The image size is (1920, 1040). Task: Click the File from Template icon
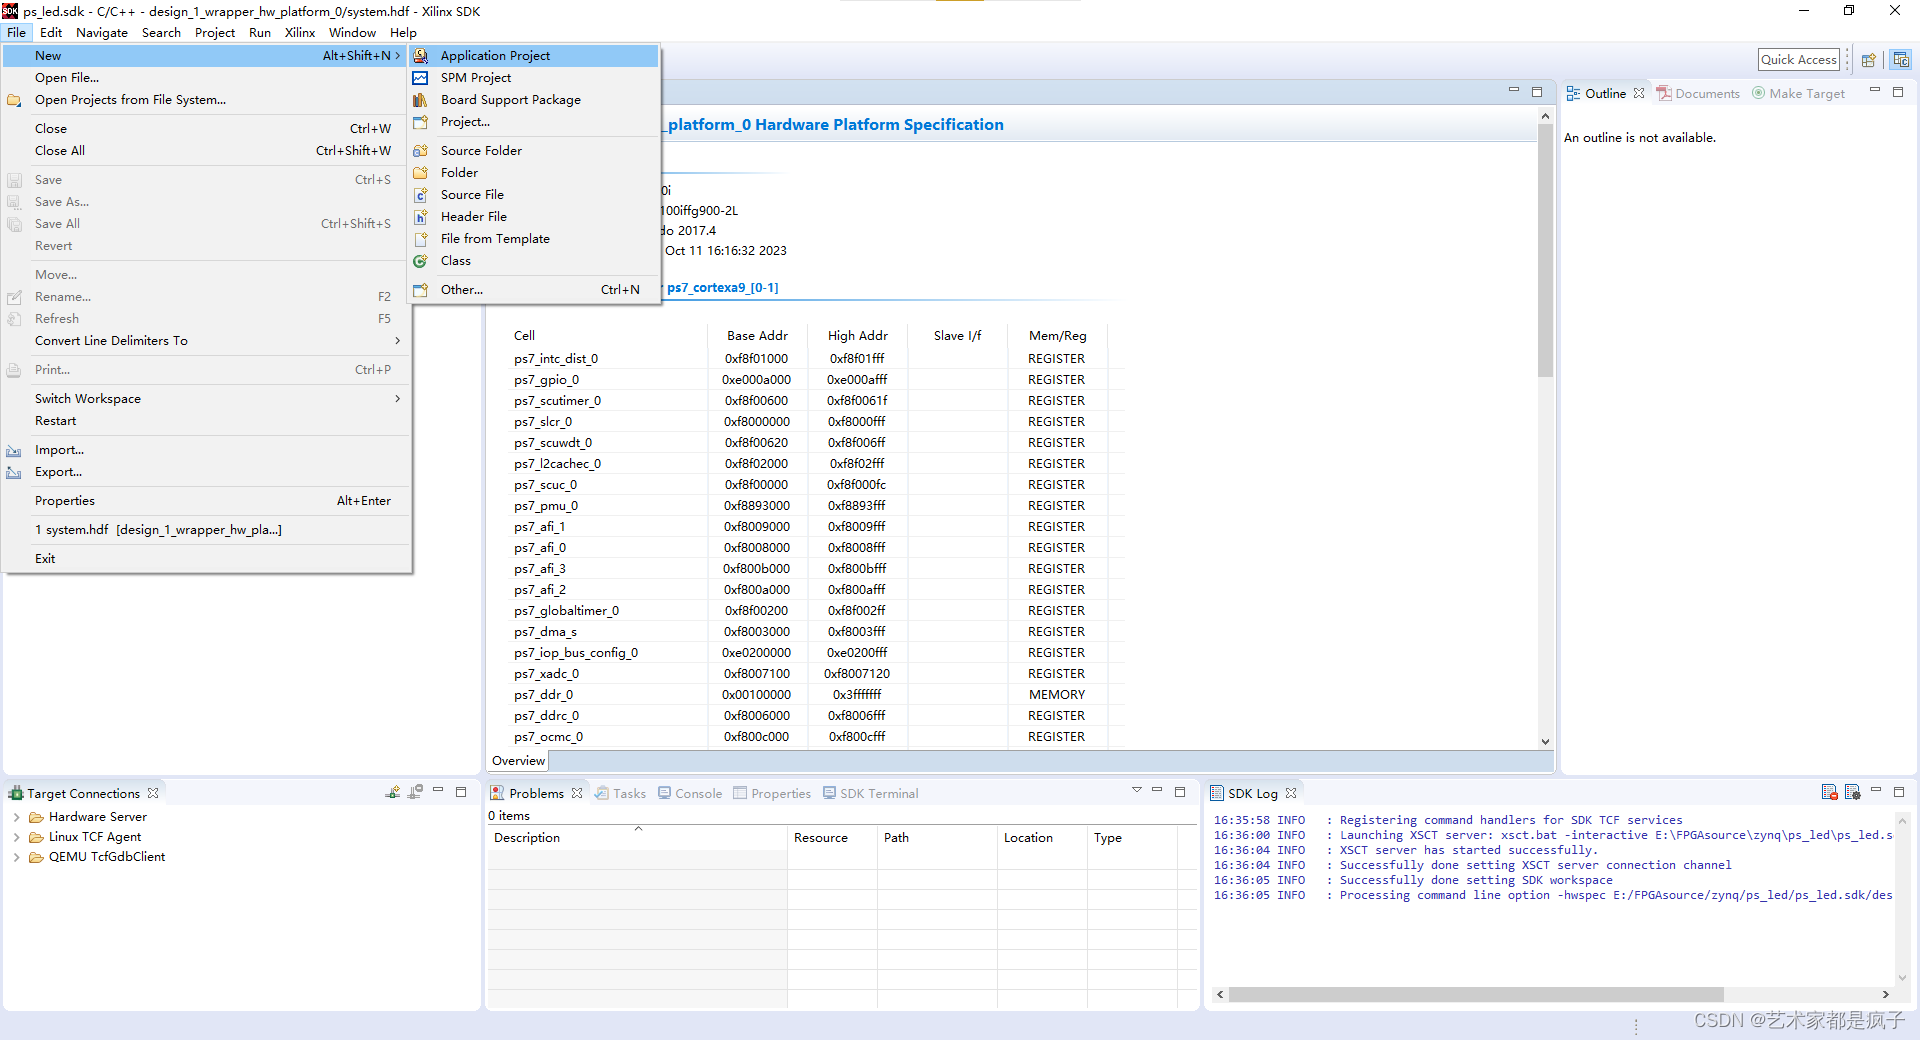421,239
